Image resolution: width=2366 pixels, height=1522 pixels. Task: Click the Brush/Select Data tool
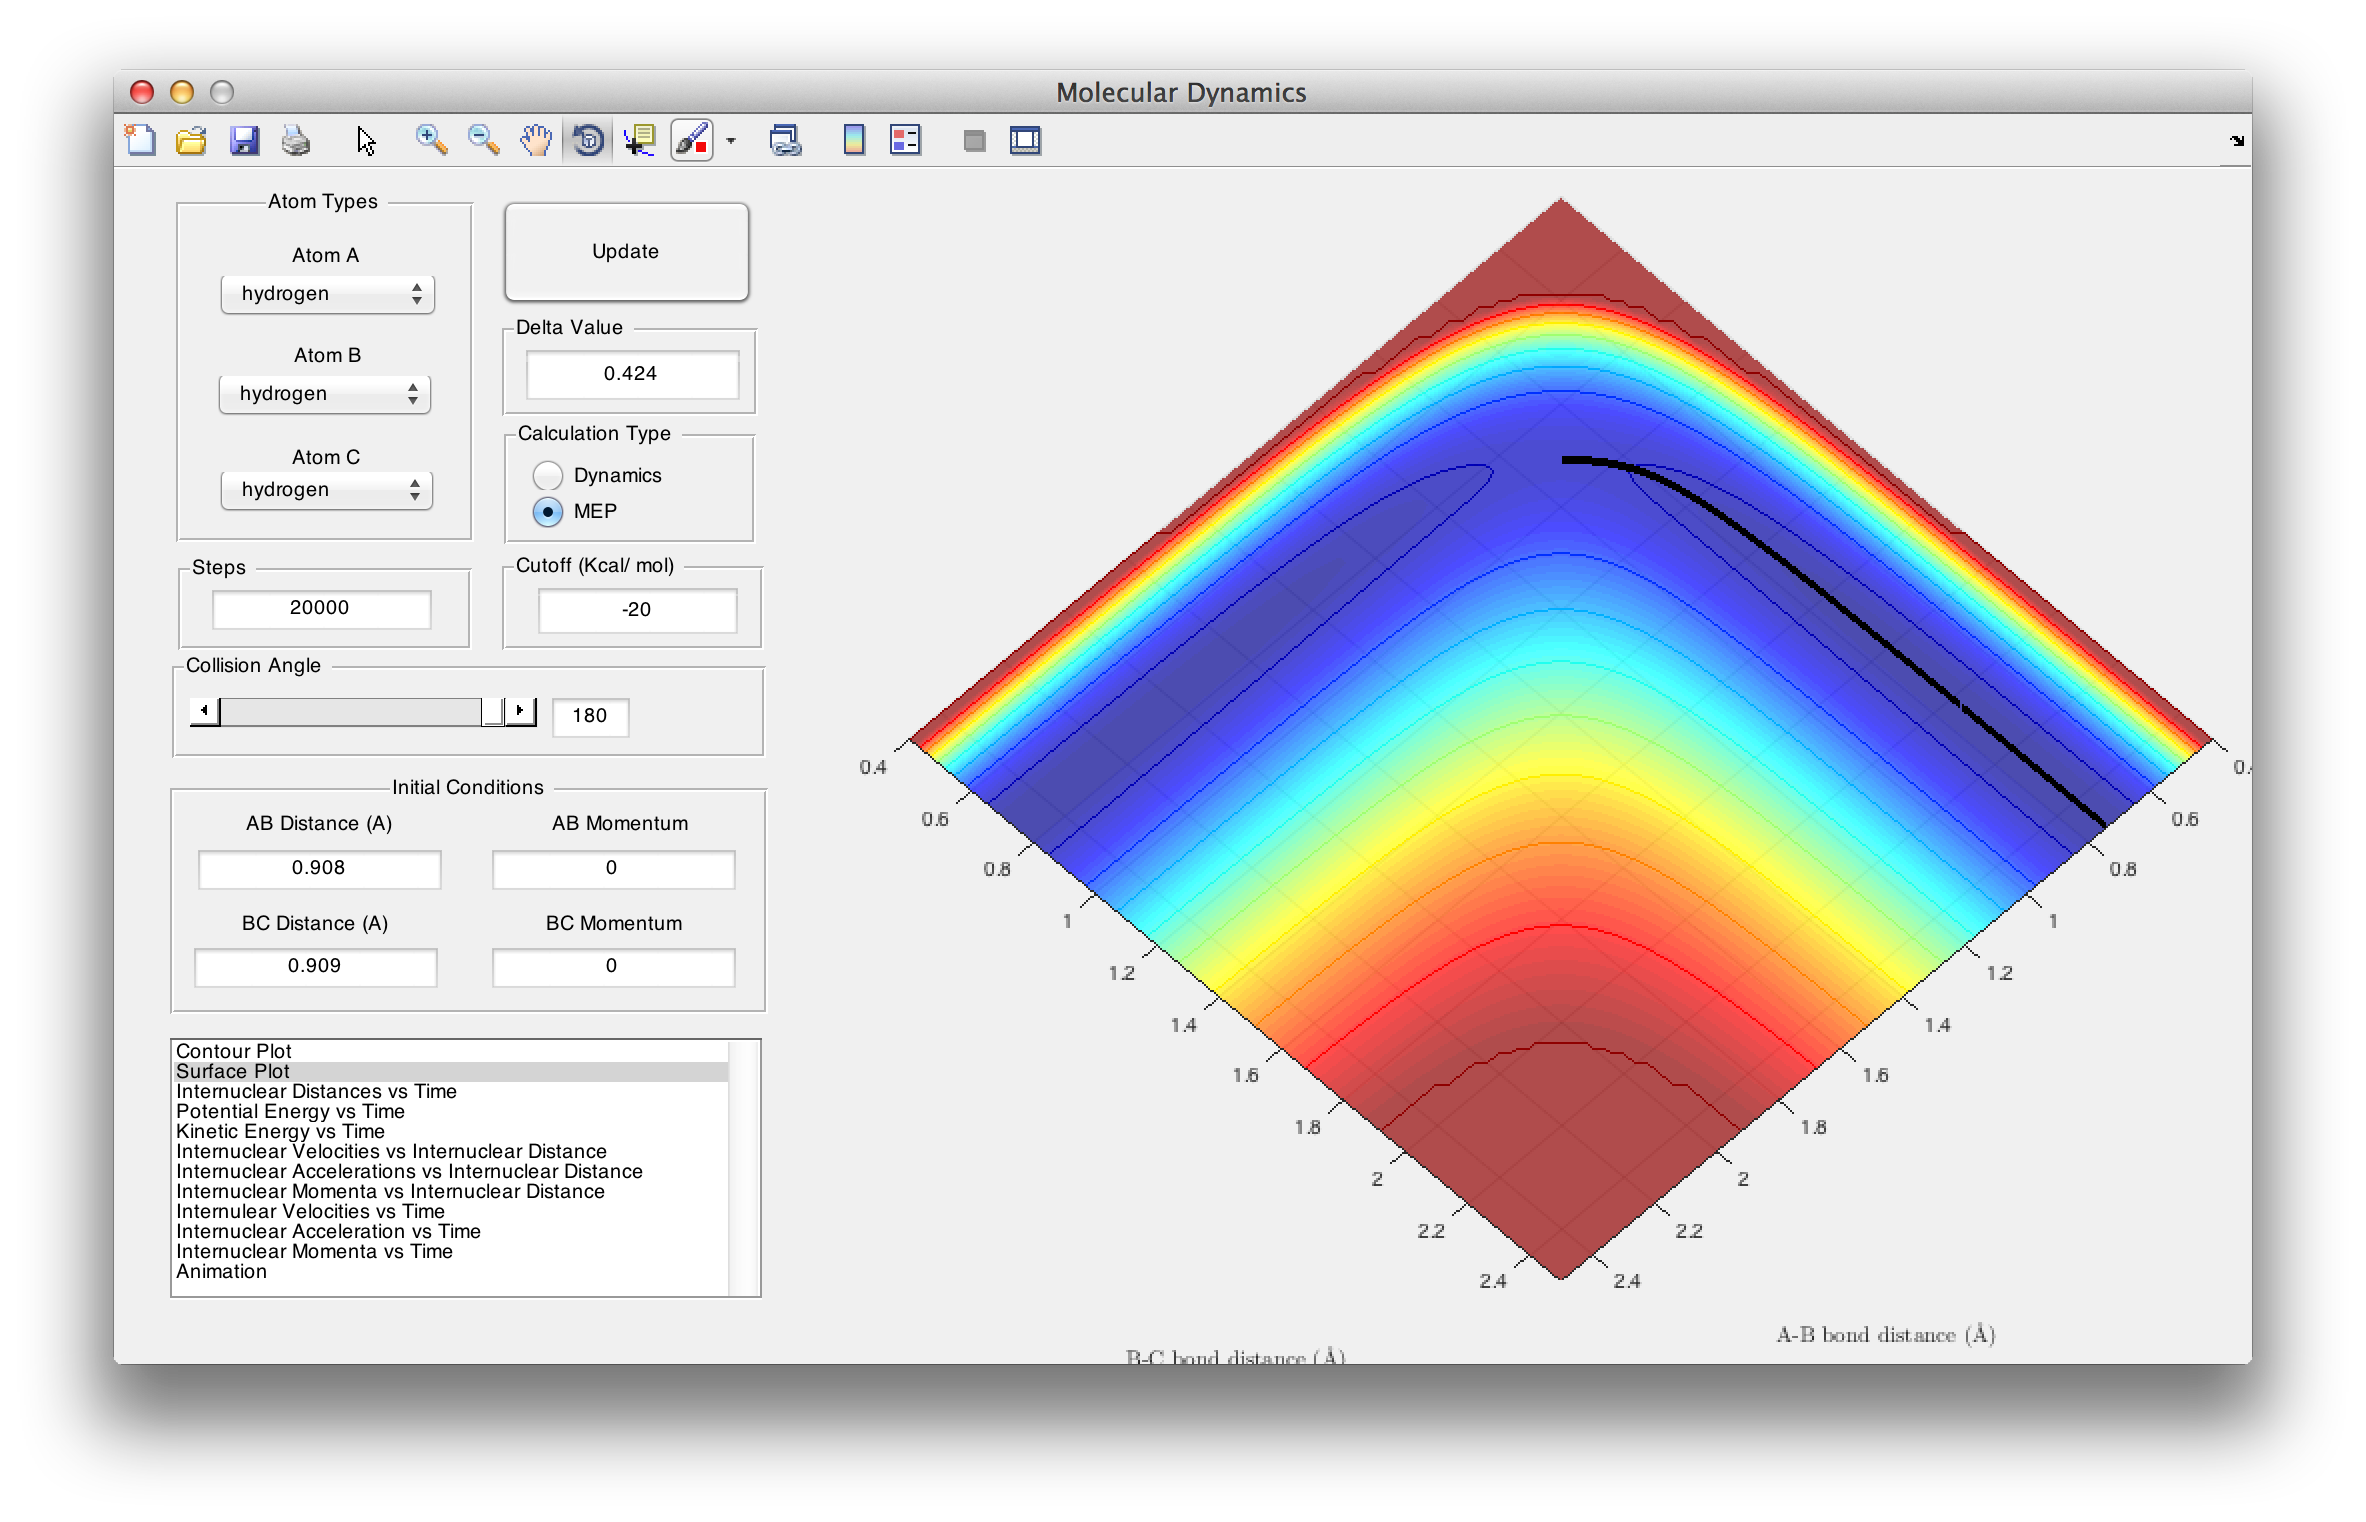coord(692,141)
